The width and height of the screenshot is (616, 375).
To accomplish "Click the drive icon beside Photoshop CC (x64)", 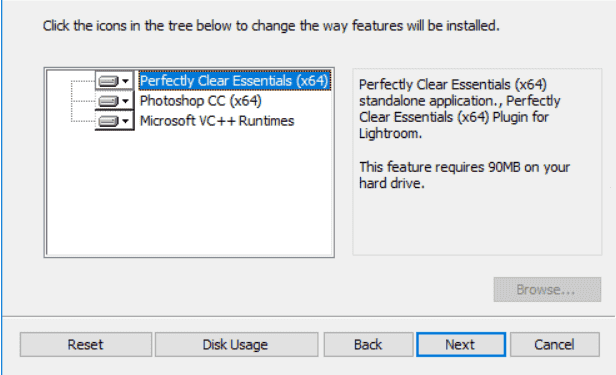I will pos(108,101).
